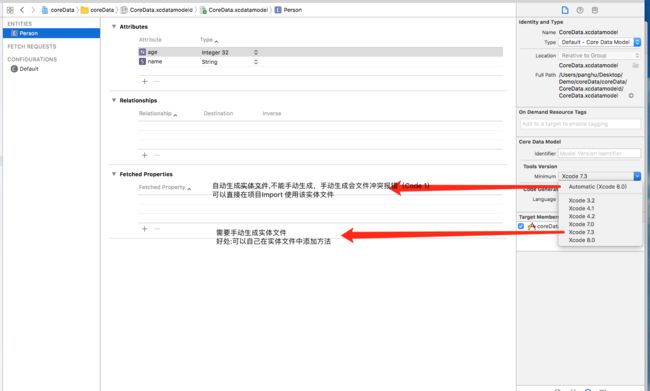The width and height of the screenshot is (650, 391).
Task: Sort attributes by the Type column
Action: [209, 40]
